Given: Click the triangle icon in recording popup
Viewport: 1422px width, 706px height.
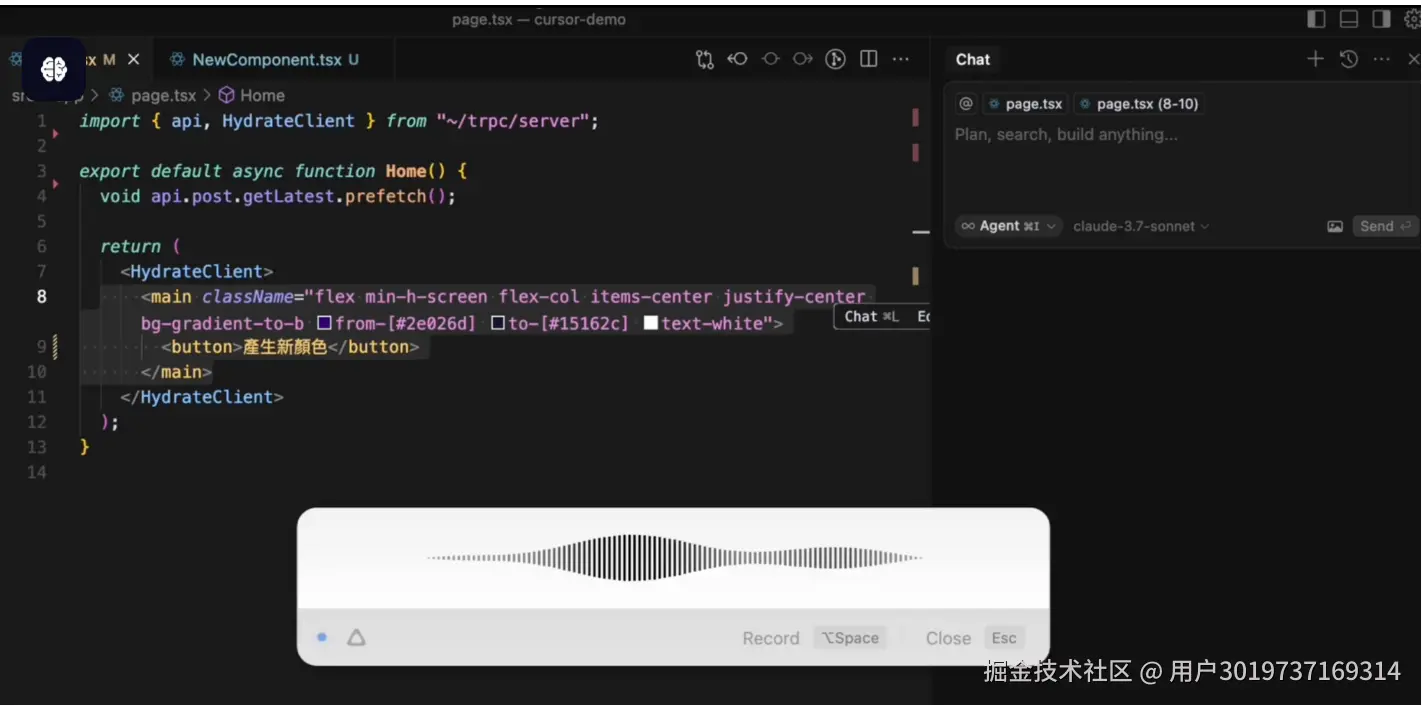Looking at the screenshot, I should 356,637.
